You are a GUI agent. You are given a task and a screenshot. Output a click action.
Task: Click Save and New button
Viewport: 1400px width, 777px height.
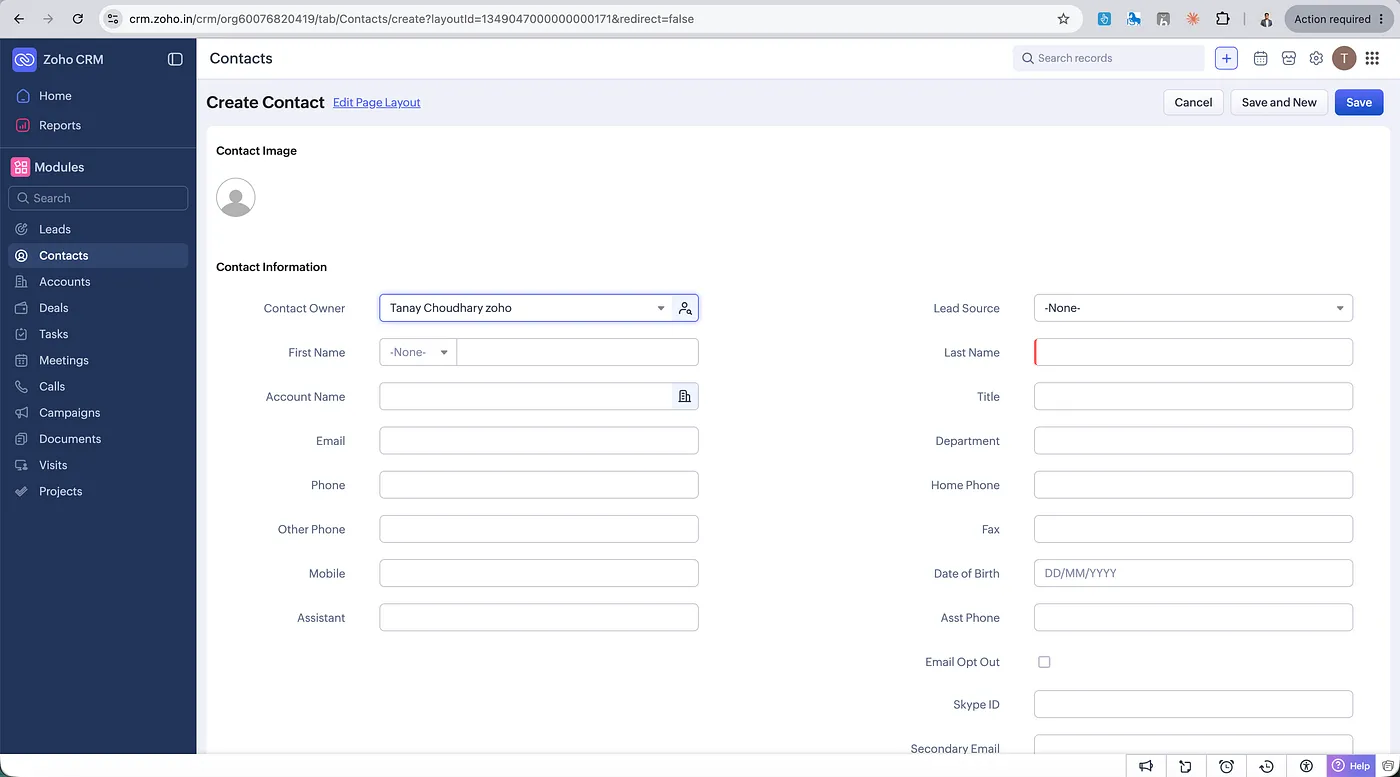point(1279,102)
